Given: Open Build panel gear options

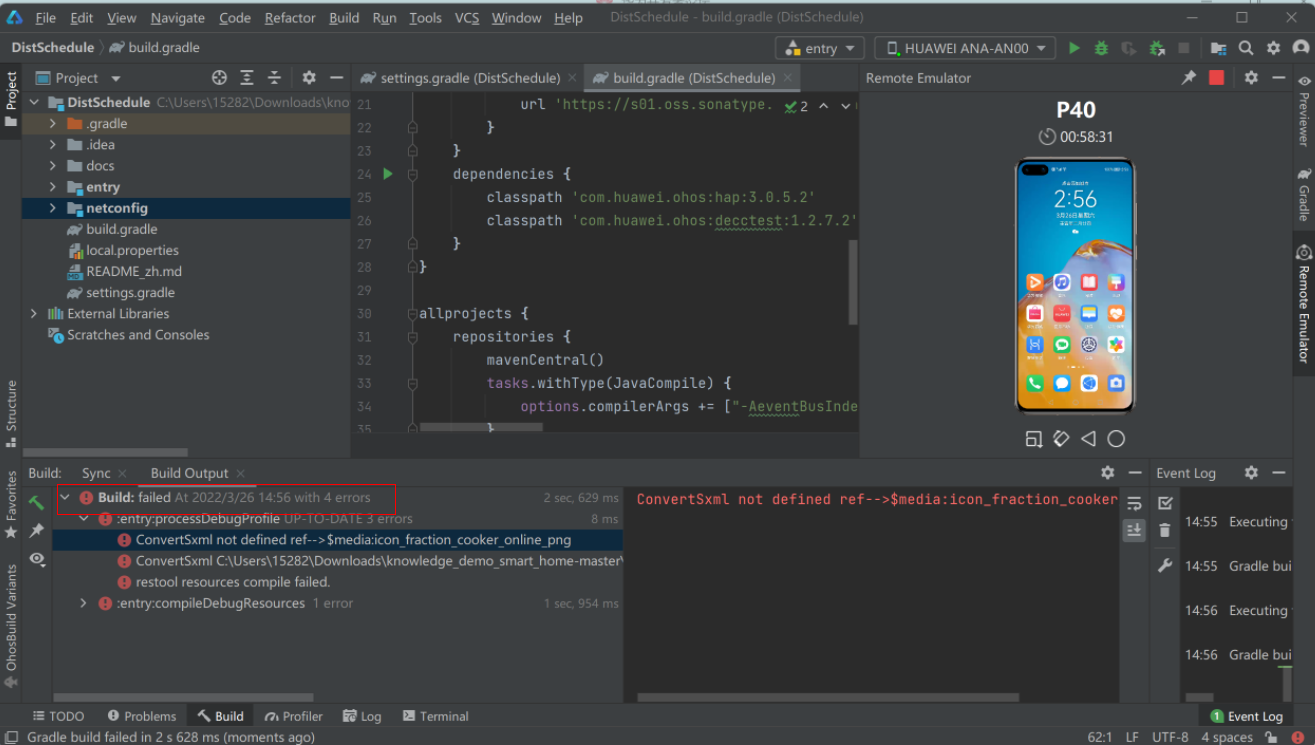Looking at the screenshot, I should tap(1107, 473).
